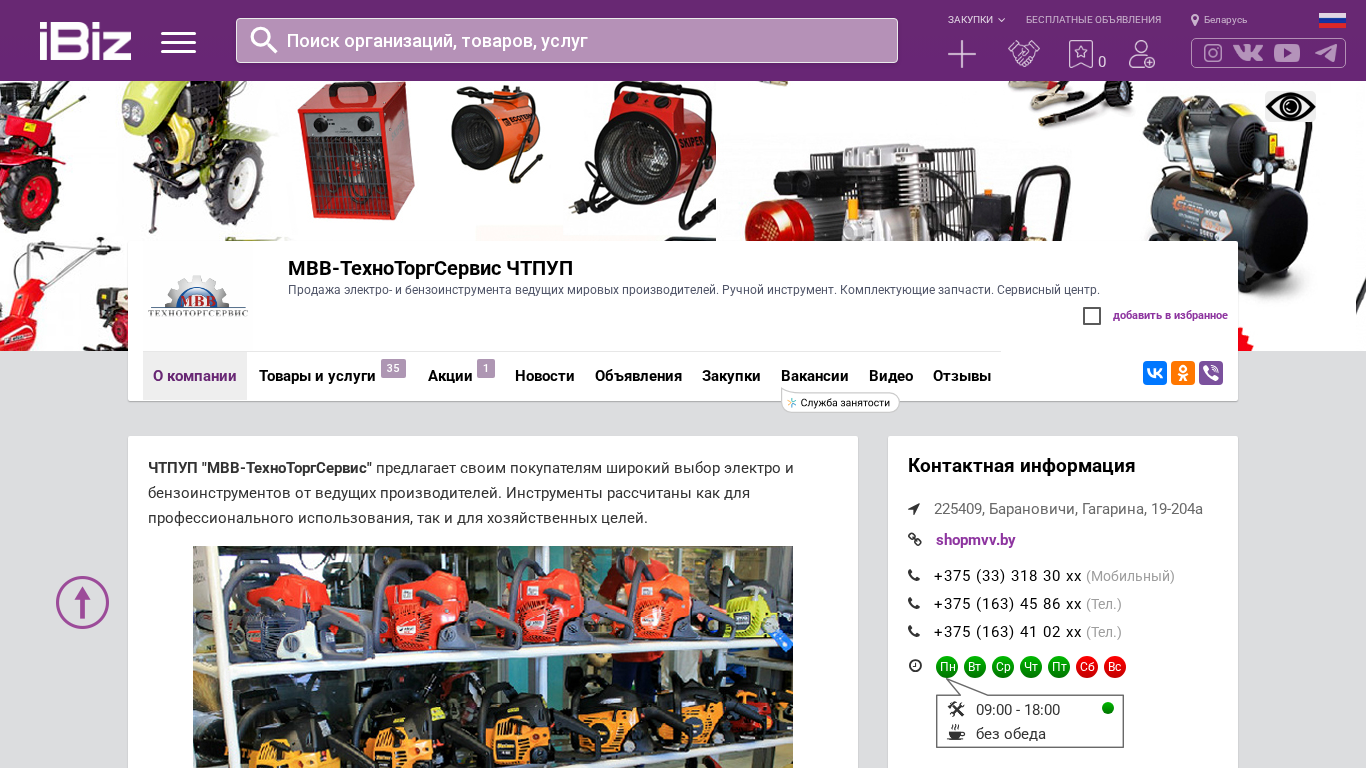1366x768 pixels.
Task: Reveal mobile number +375 (33) 318 30 xx
Action: 1008,576
